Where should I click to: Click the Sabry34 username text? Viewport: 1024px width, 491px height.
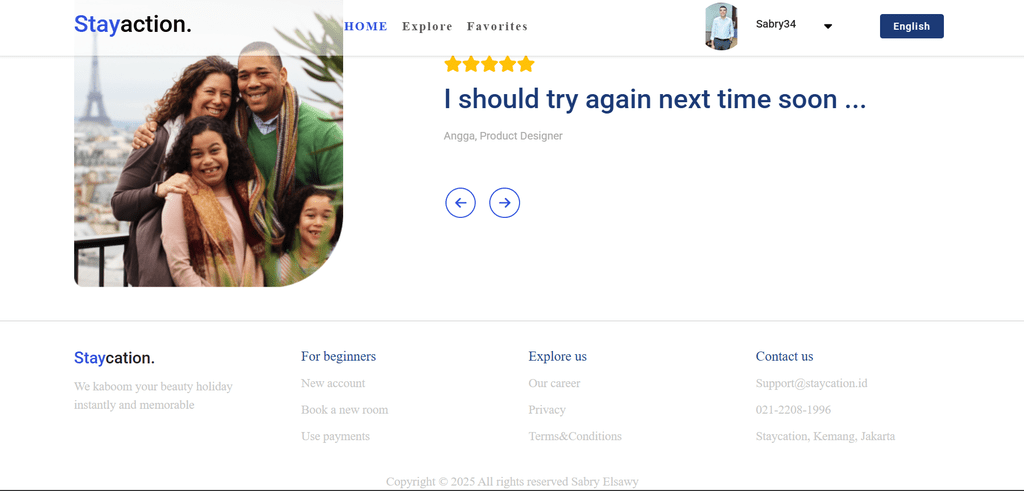click(x=776, y=24)
